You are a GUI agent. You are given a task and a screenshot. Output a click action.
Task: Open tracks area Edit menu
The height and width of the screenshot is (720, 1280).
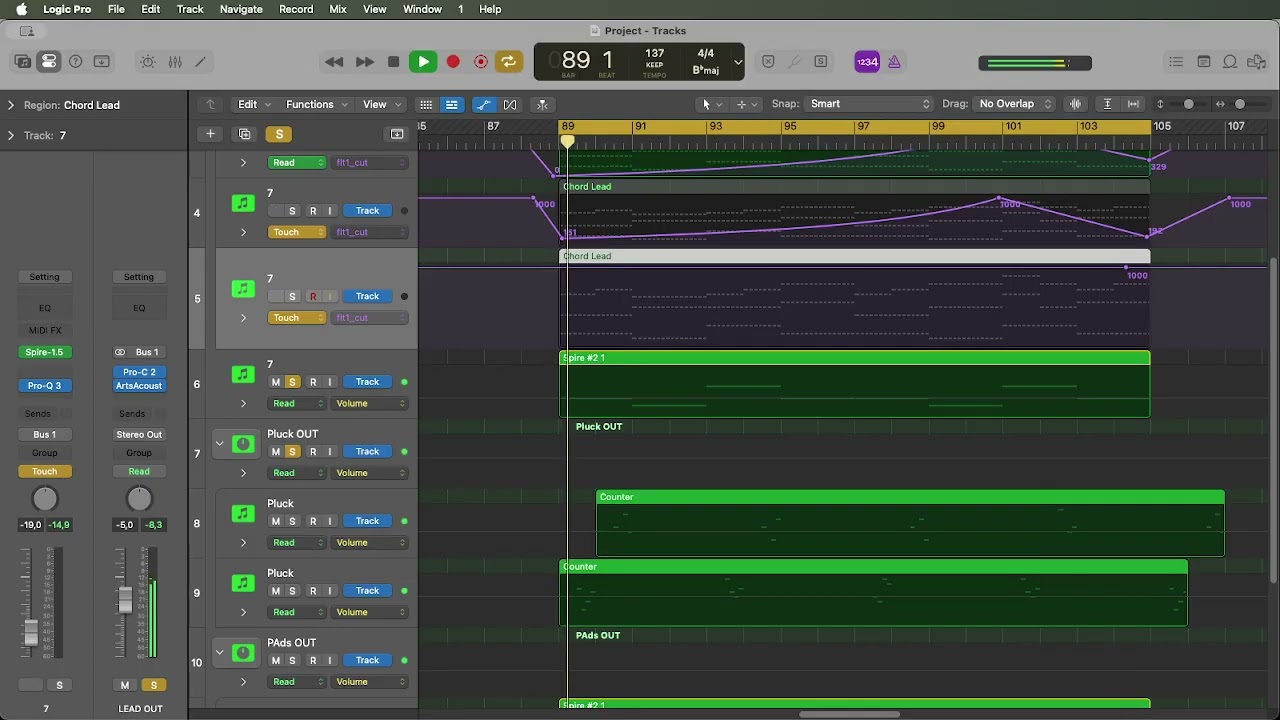[x=253, y=104]
